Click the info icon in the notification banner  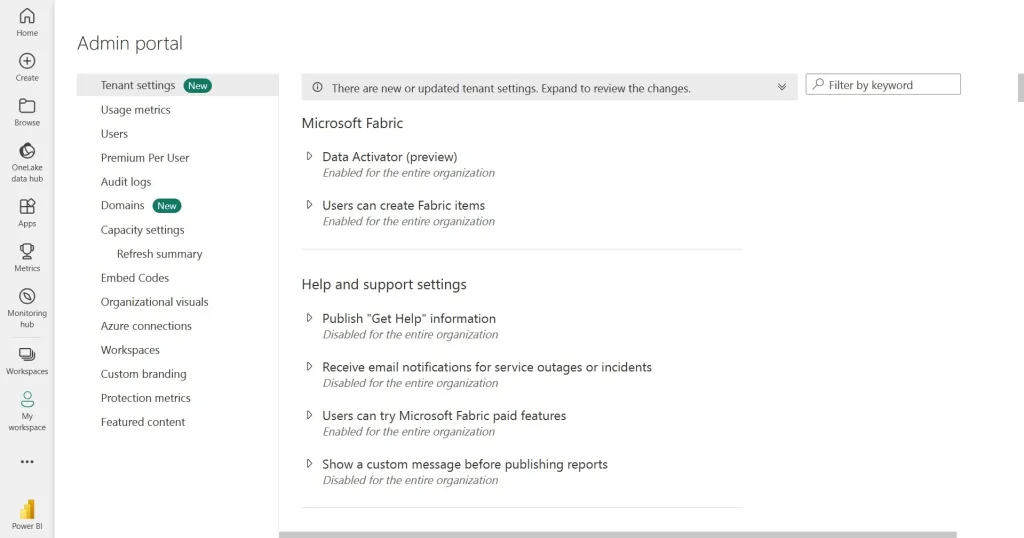pos(317,87)
